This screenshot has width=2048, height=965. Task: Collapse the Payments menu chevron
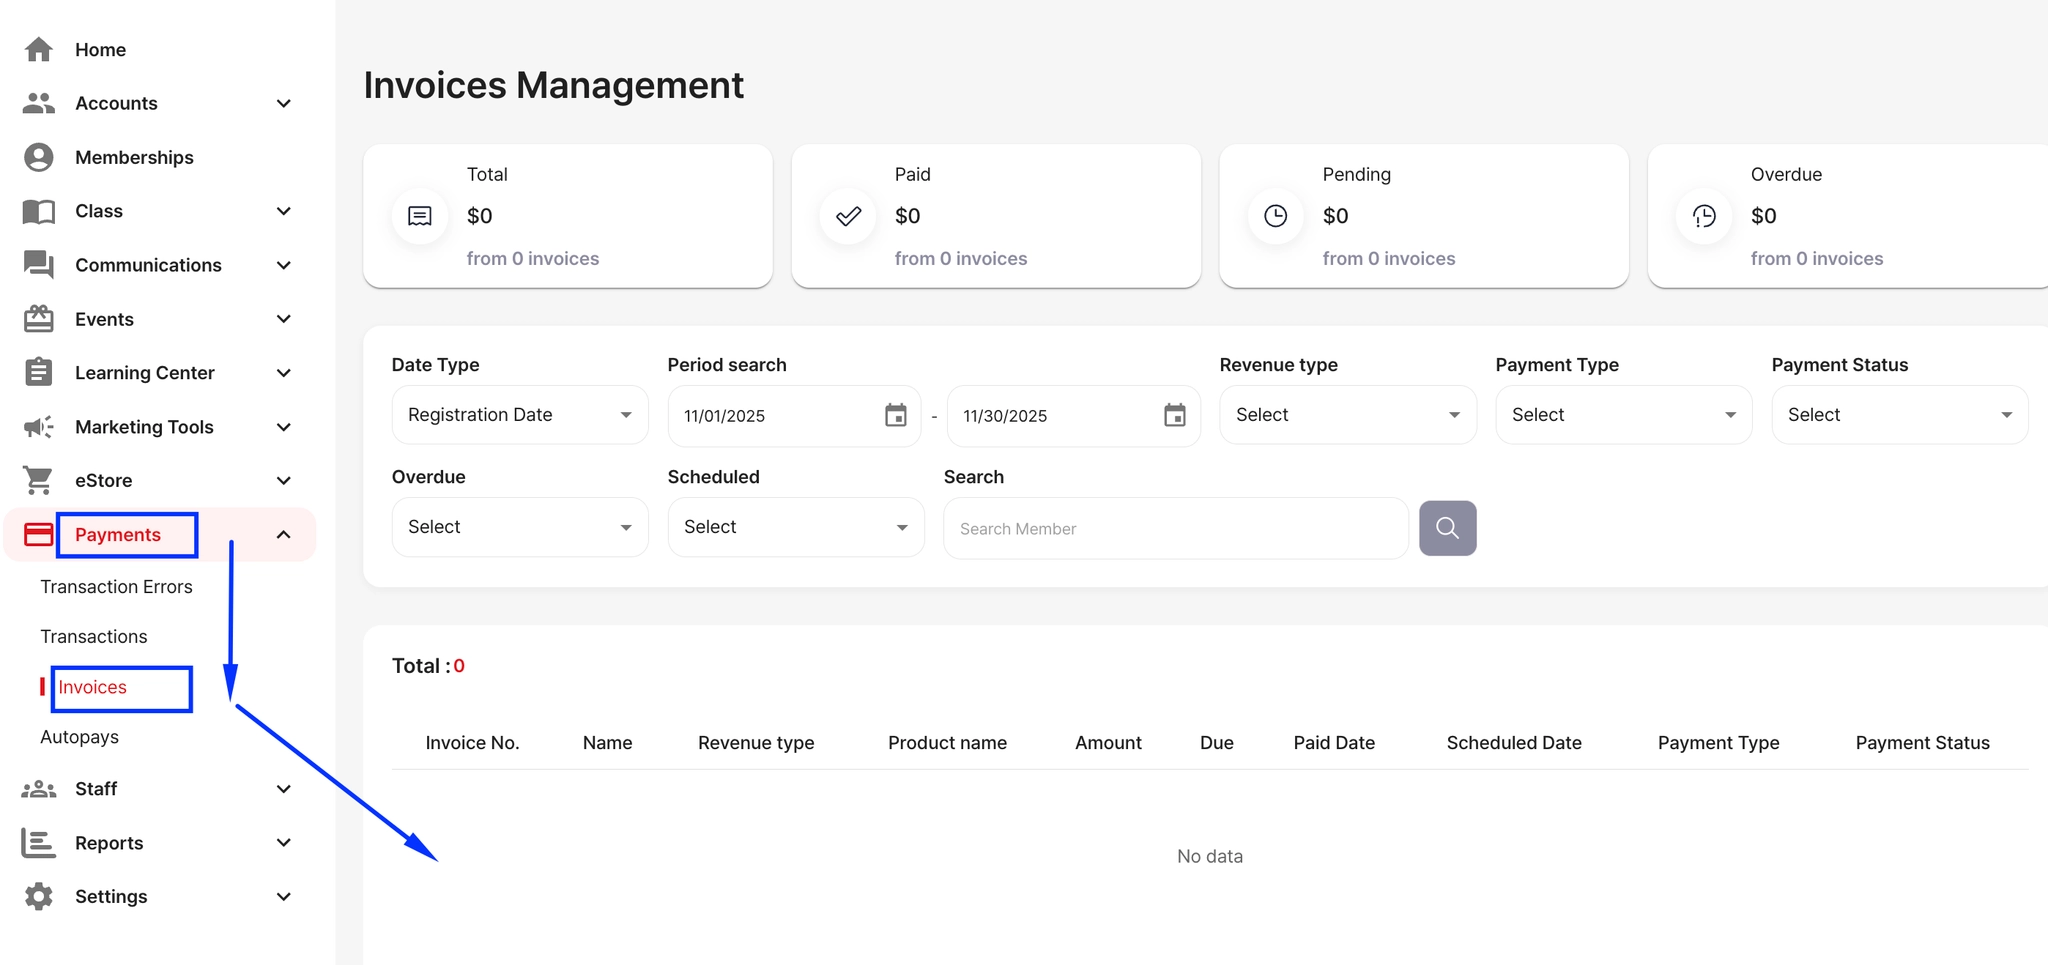[x=284, y=535]
